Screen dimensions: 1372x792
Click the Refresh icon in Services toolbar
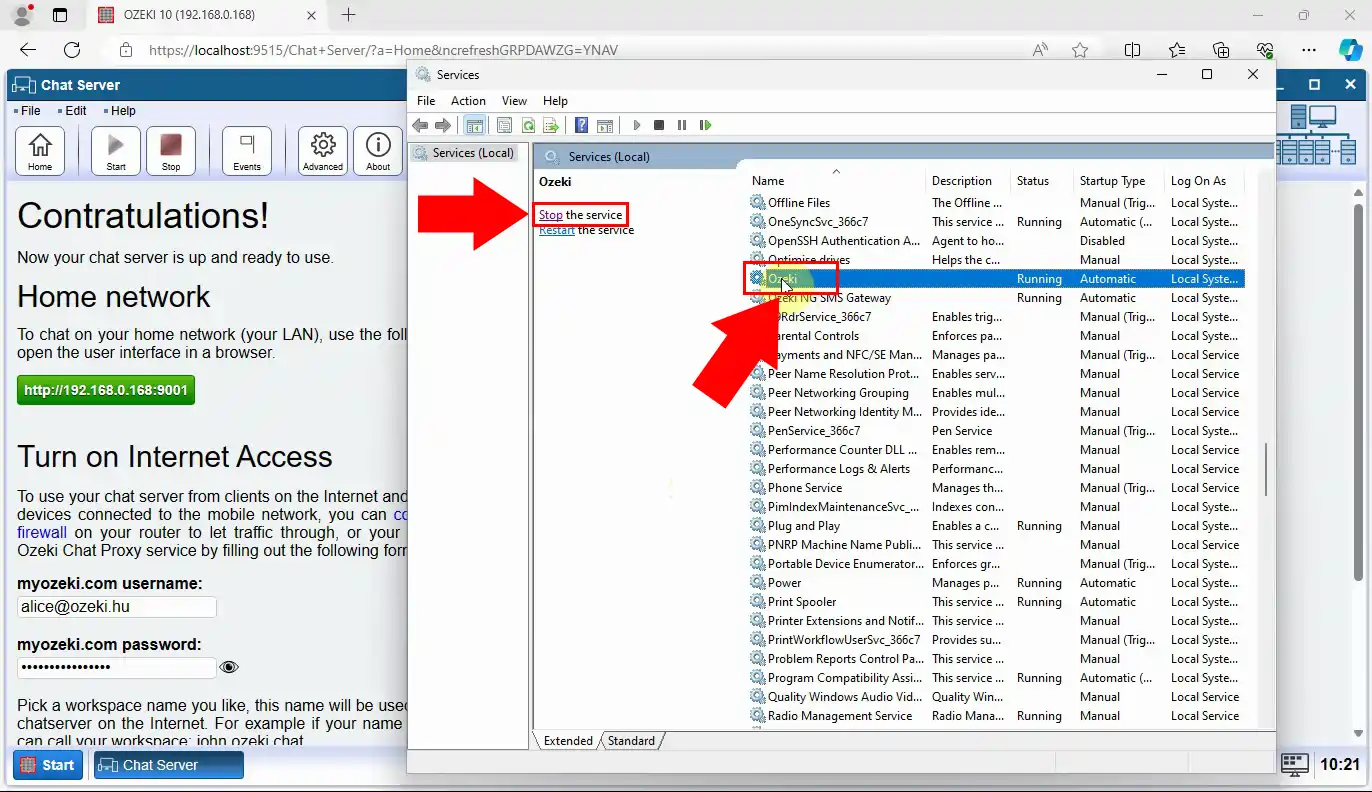[527, 125]
